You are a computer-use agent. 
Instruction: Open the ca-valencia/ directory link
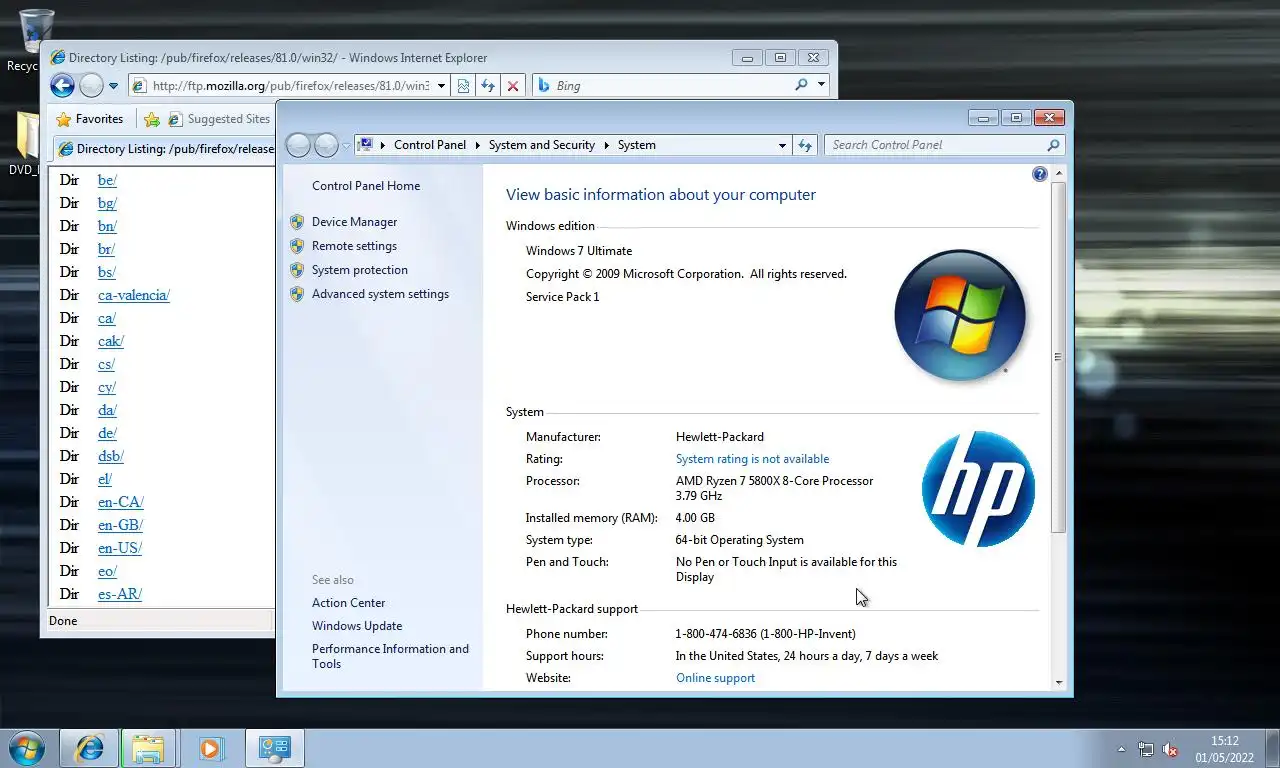click(134, 295)
